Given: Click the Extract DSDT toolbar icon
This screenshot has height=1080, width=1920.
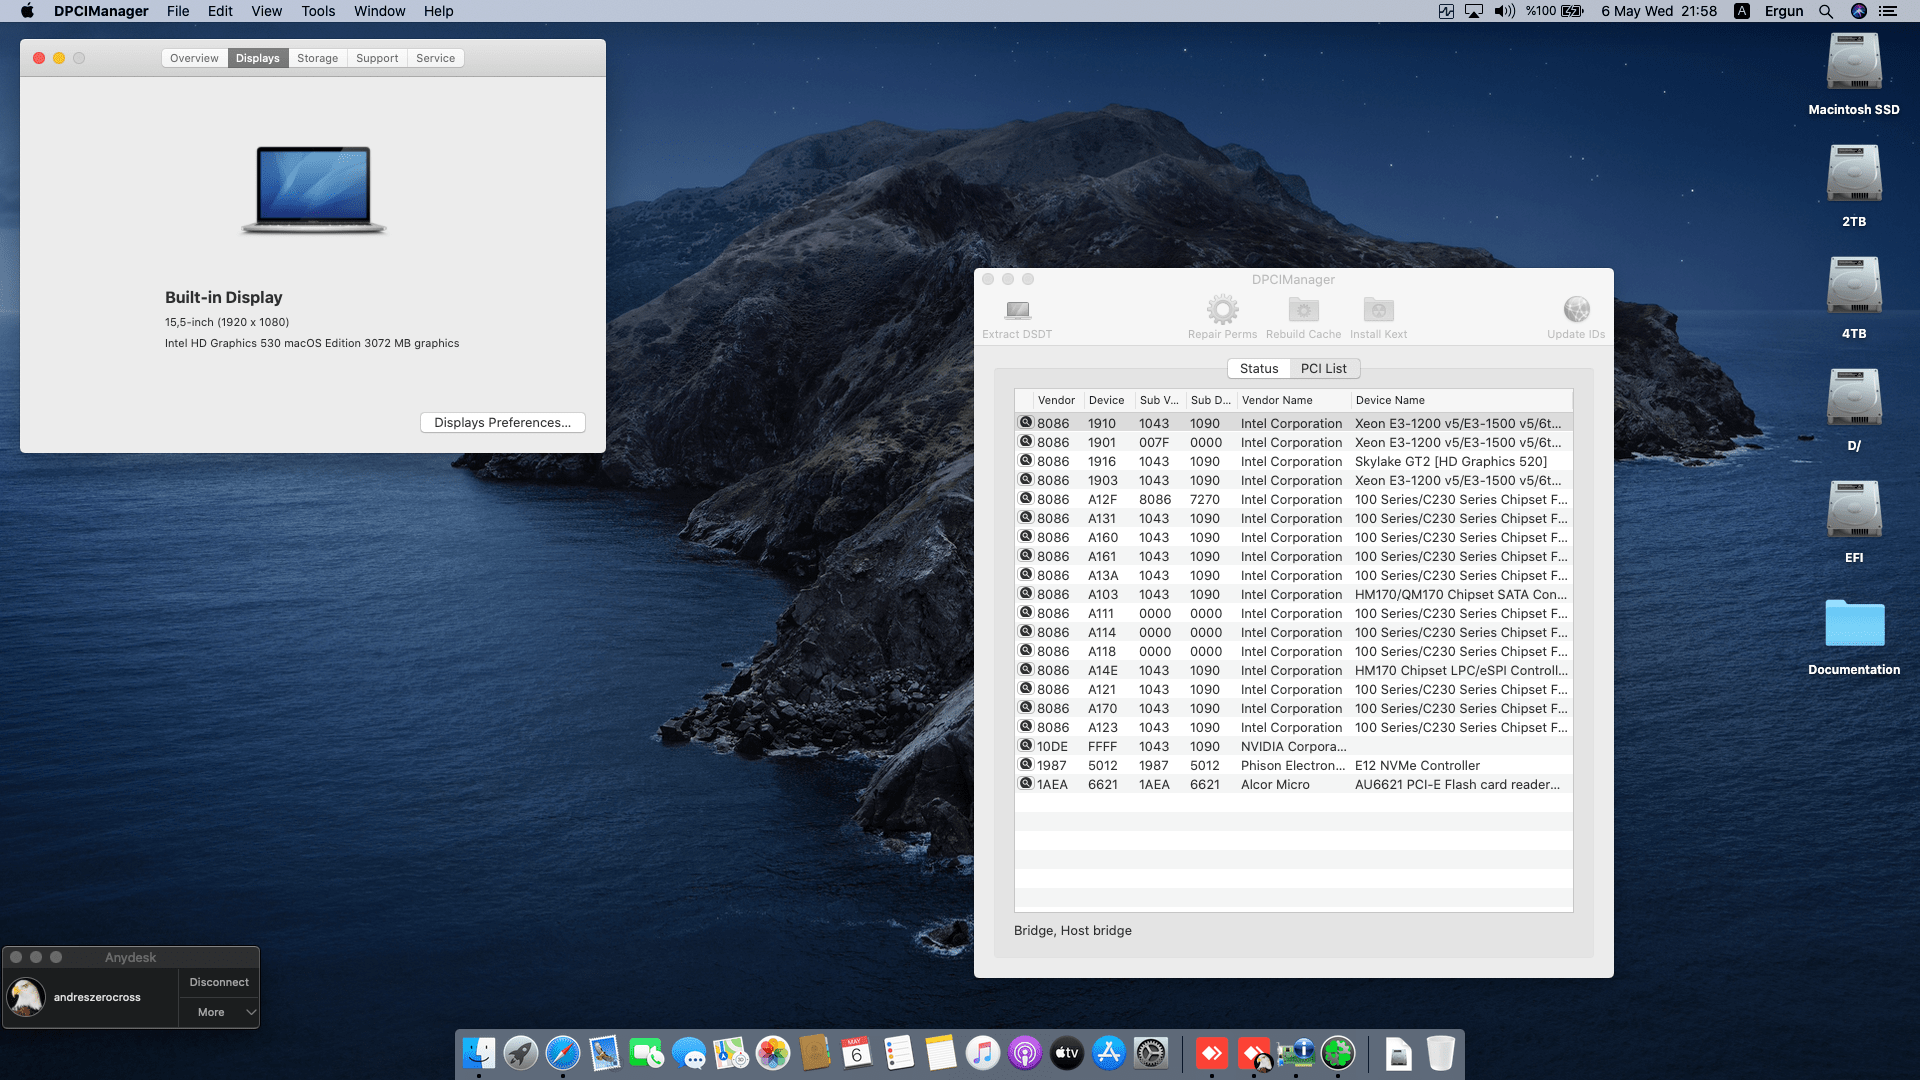Looking at the screenshot, I should point(1017,311).
